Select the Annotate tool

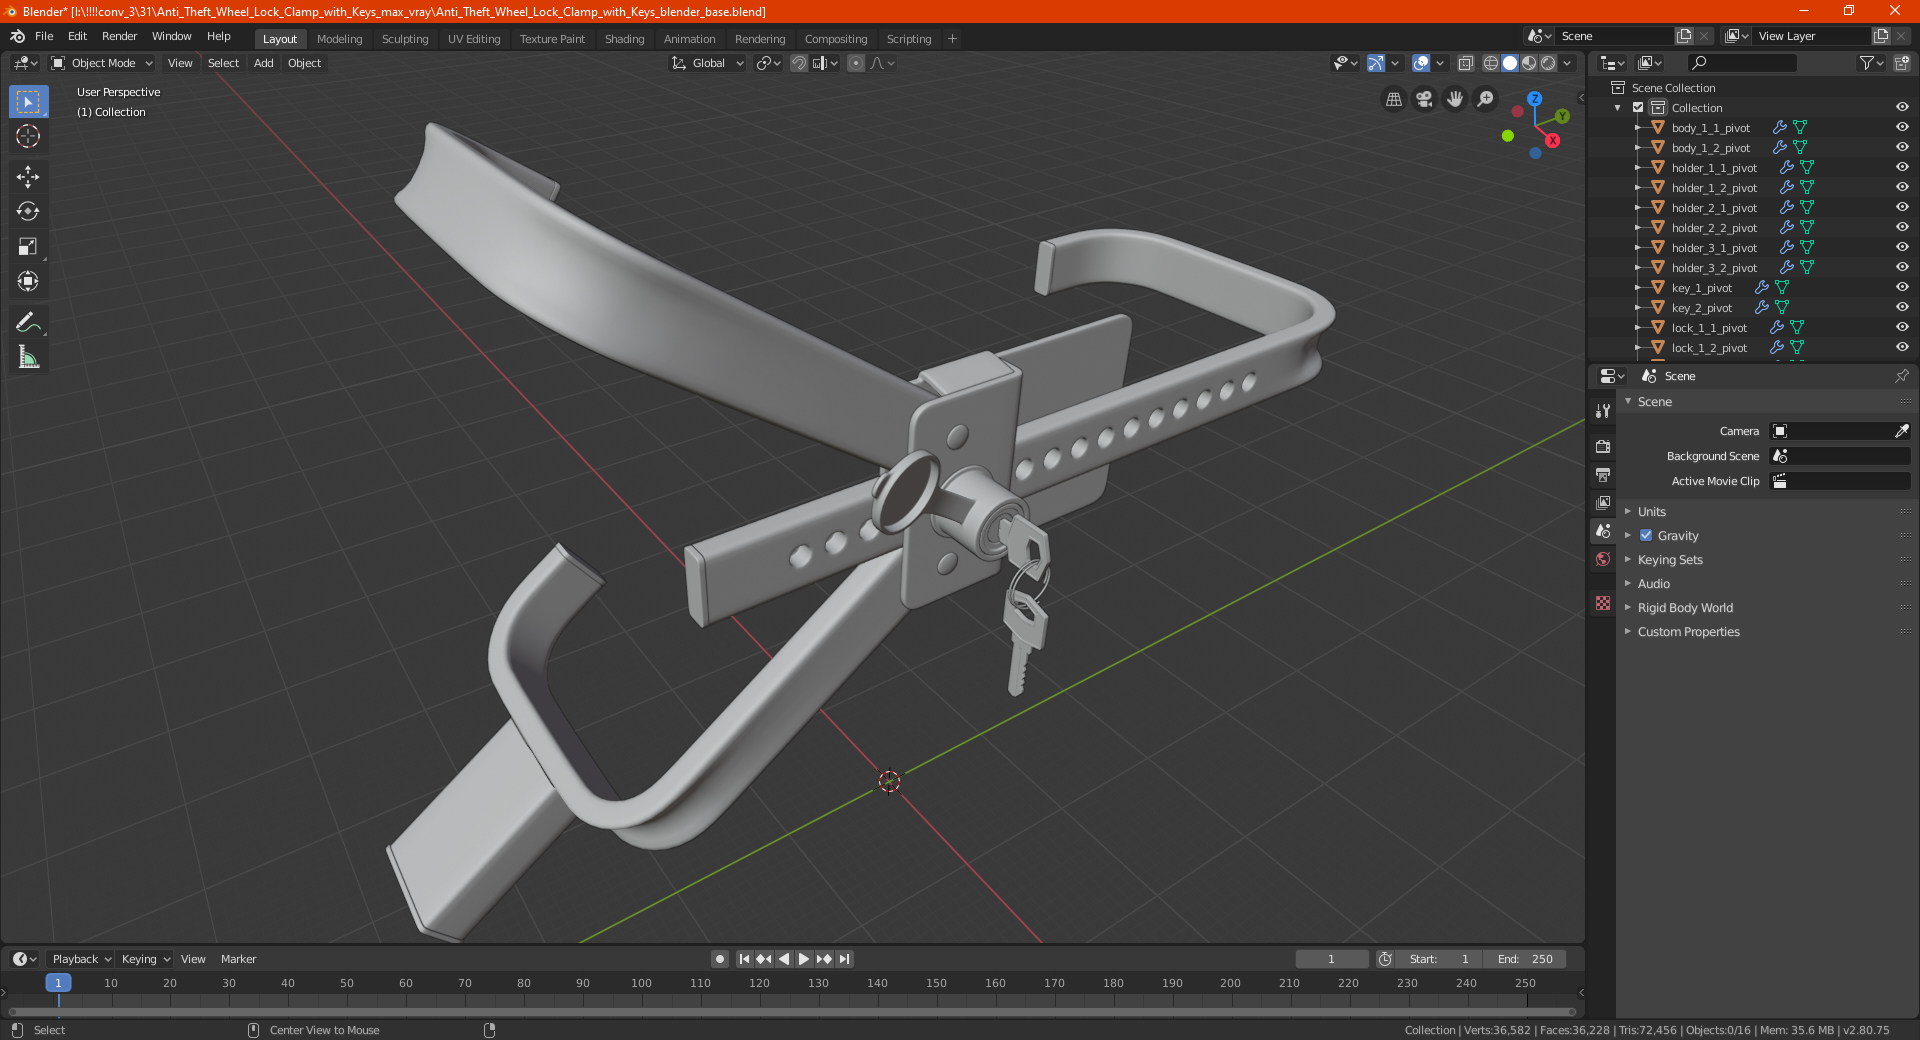pos(28,322)
